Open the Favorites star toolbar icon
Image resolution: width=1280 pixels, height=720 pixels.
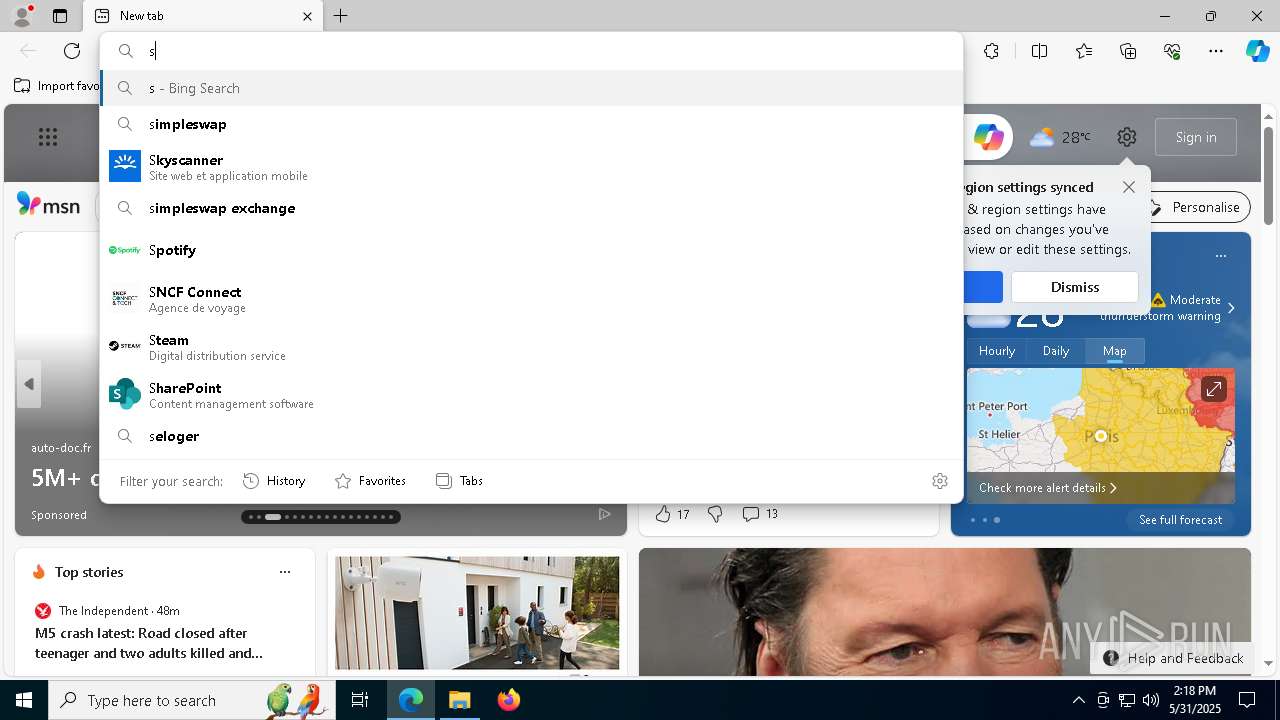(x=1084, y=51)
